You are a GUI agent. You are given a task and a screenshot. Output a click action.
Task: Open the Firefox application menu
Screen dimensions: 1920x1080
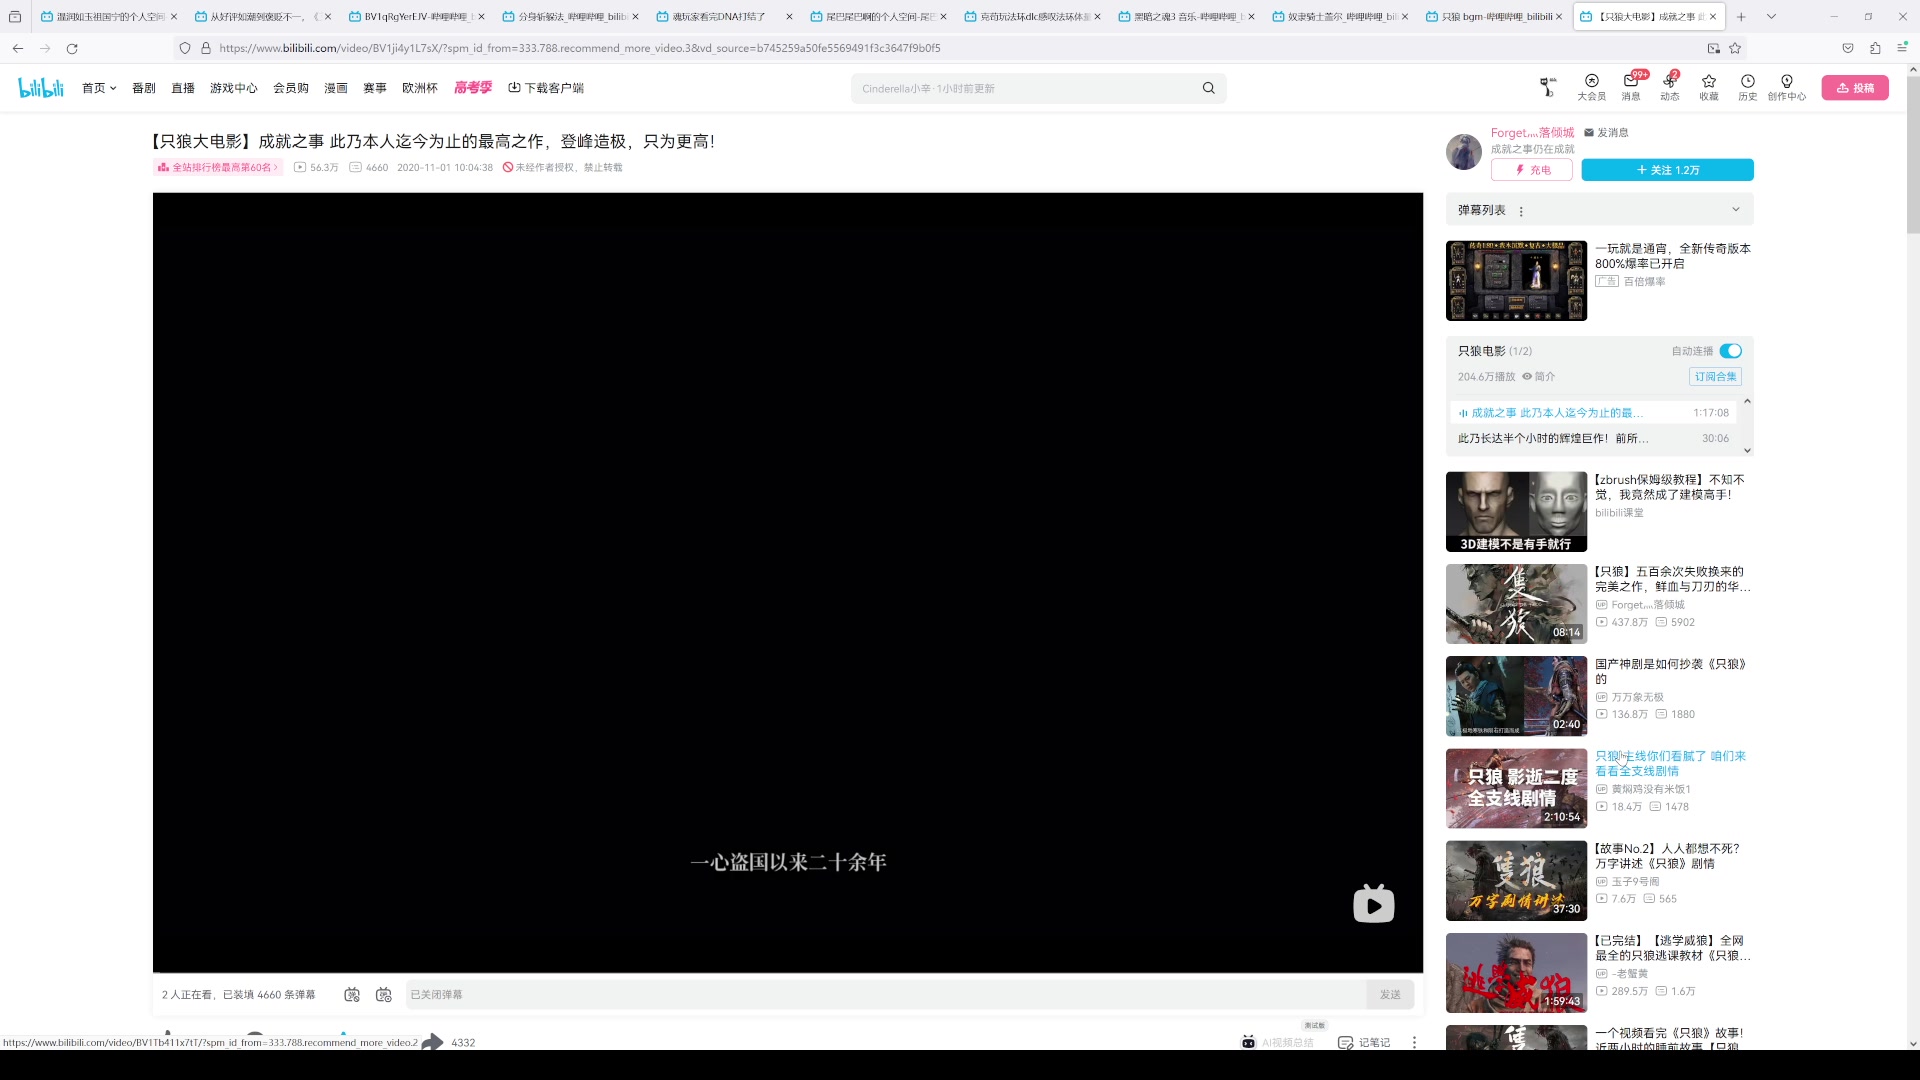coord(1902,48)
